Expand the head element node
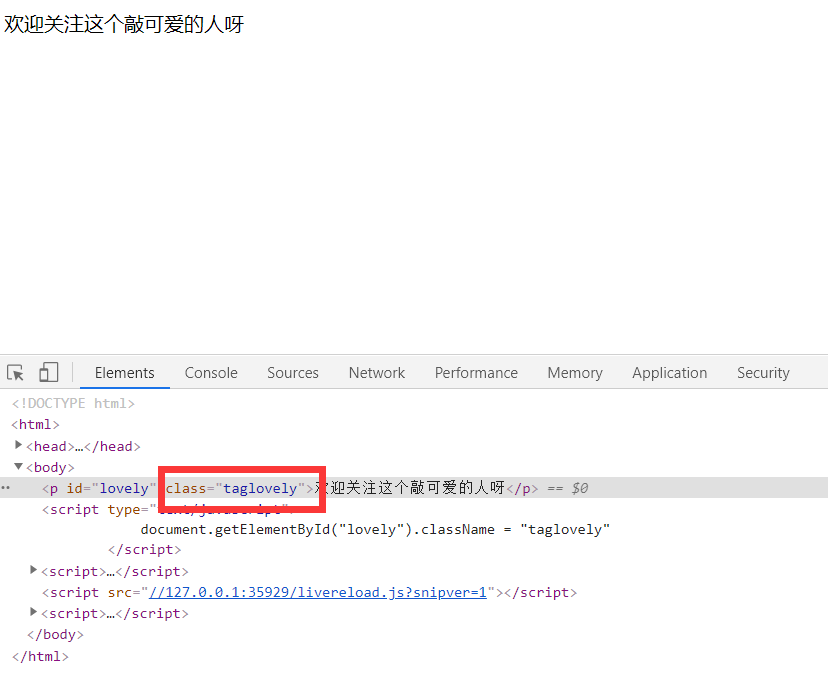This screenshot has height=674, width=828. [18, 445]
